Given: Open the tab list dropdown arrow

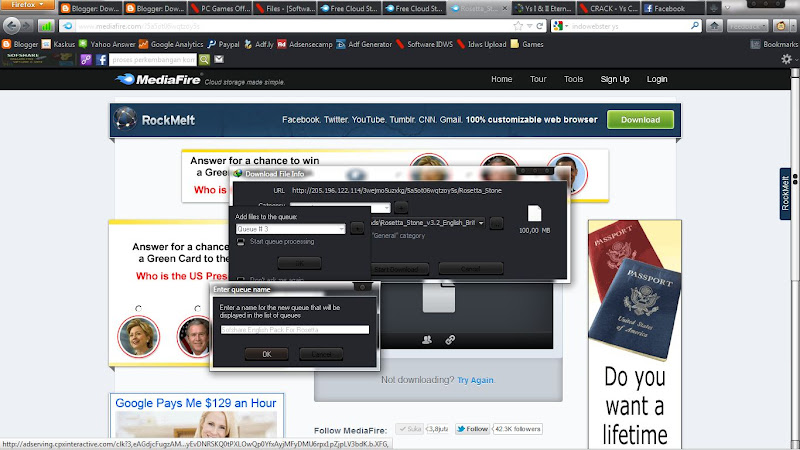Looking at the screenshot, I should tap(728, 8).
